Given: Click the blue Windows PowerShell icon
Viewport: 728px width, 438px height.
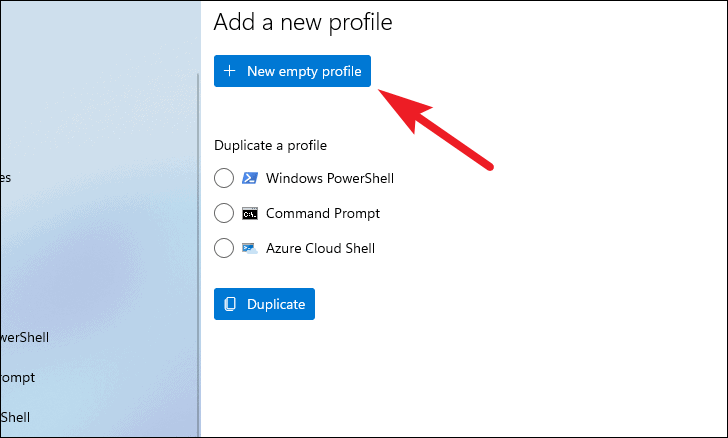Looking at the screenshot, I should [x=250, y=178].
